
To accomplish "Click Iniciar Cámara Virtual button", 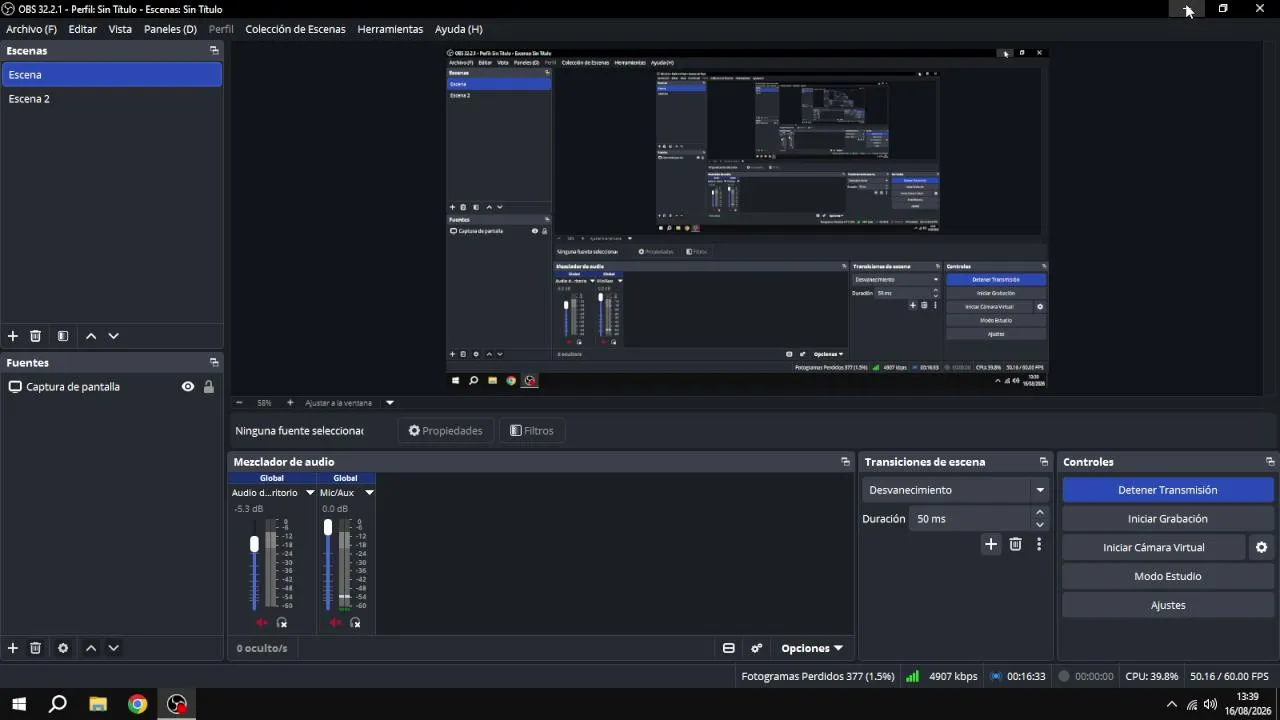I will tap(1154, 547).
